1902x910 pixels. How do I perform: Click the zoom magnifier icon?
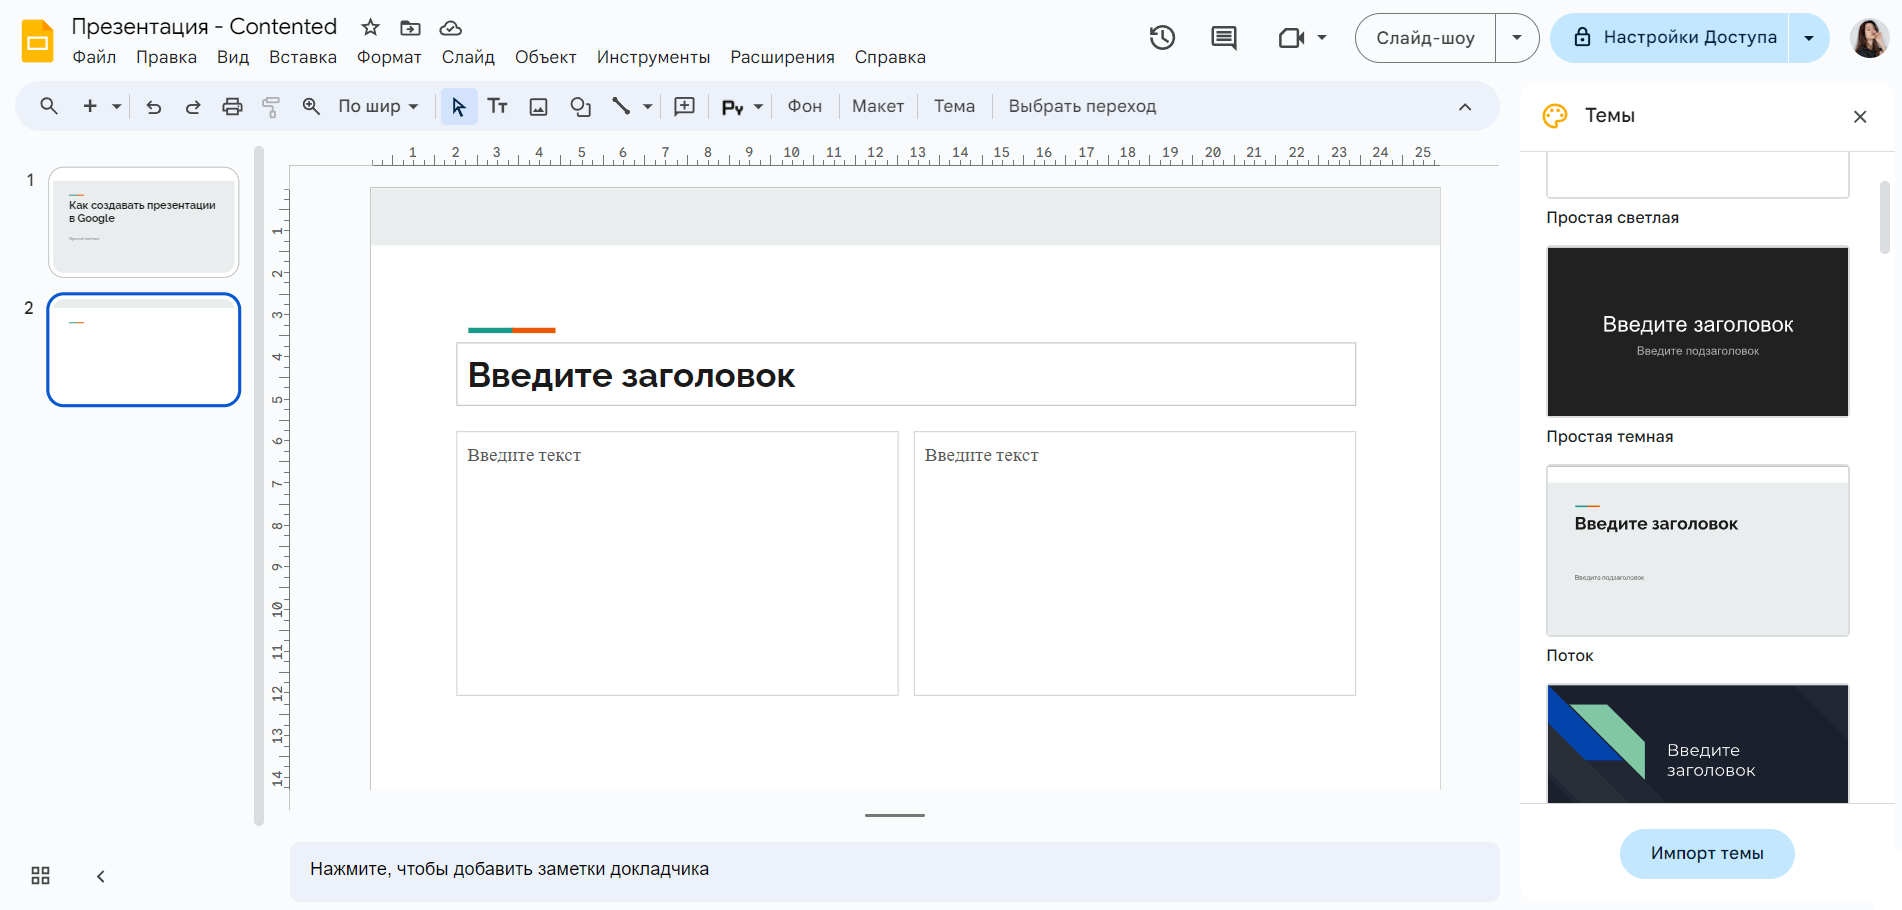click(311, 106)
